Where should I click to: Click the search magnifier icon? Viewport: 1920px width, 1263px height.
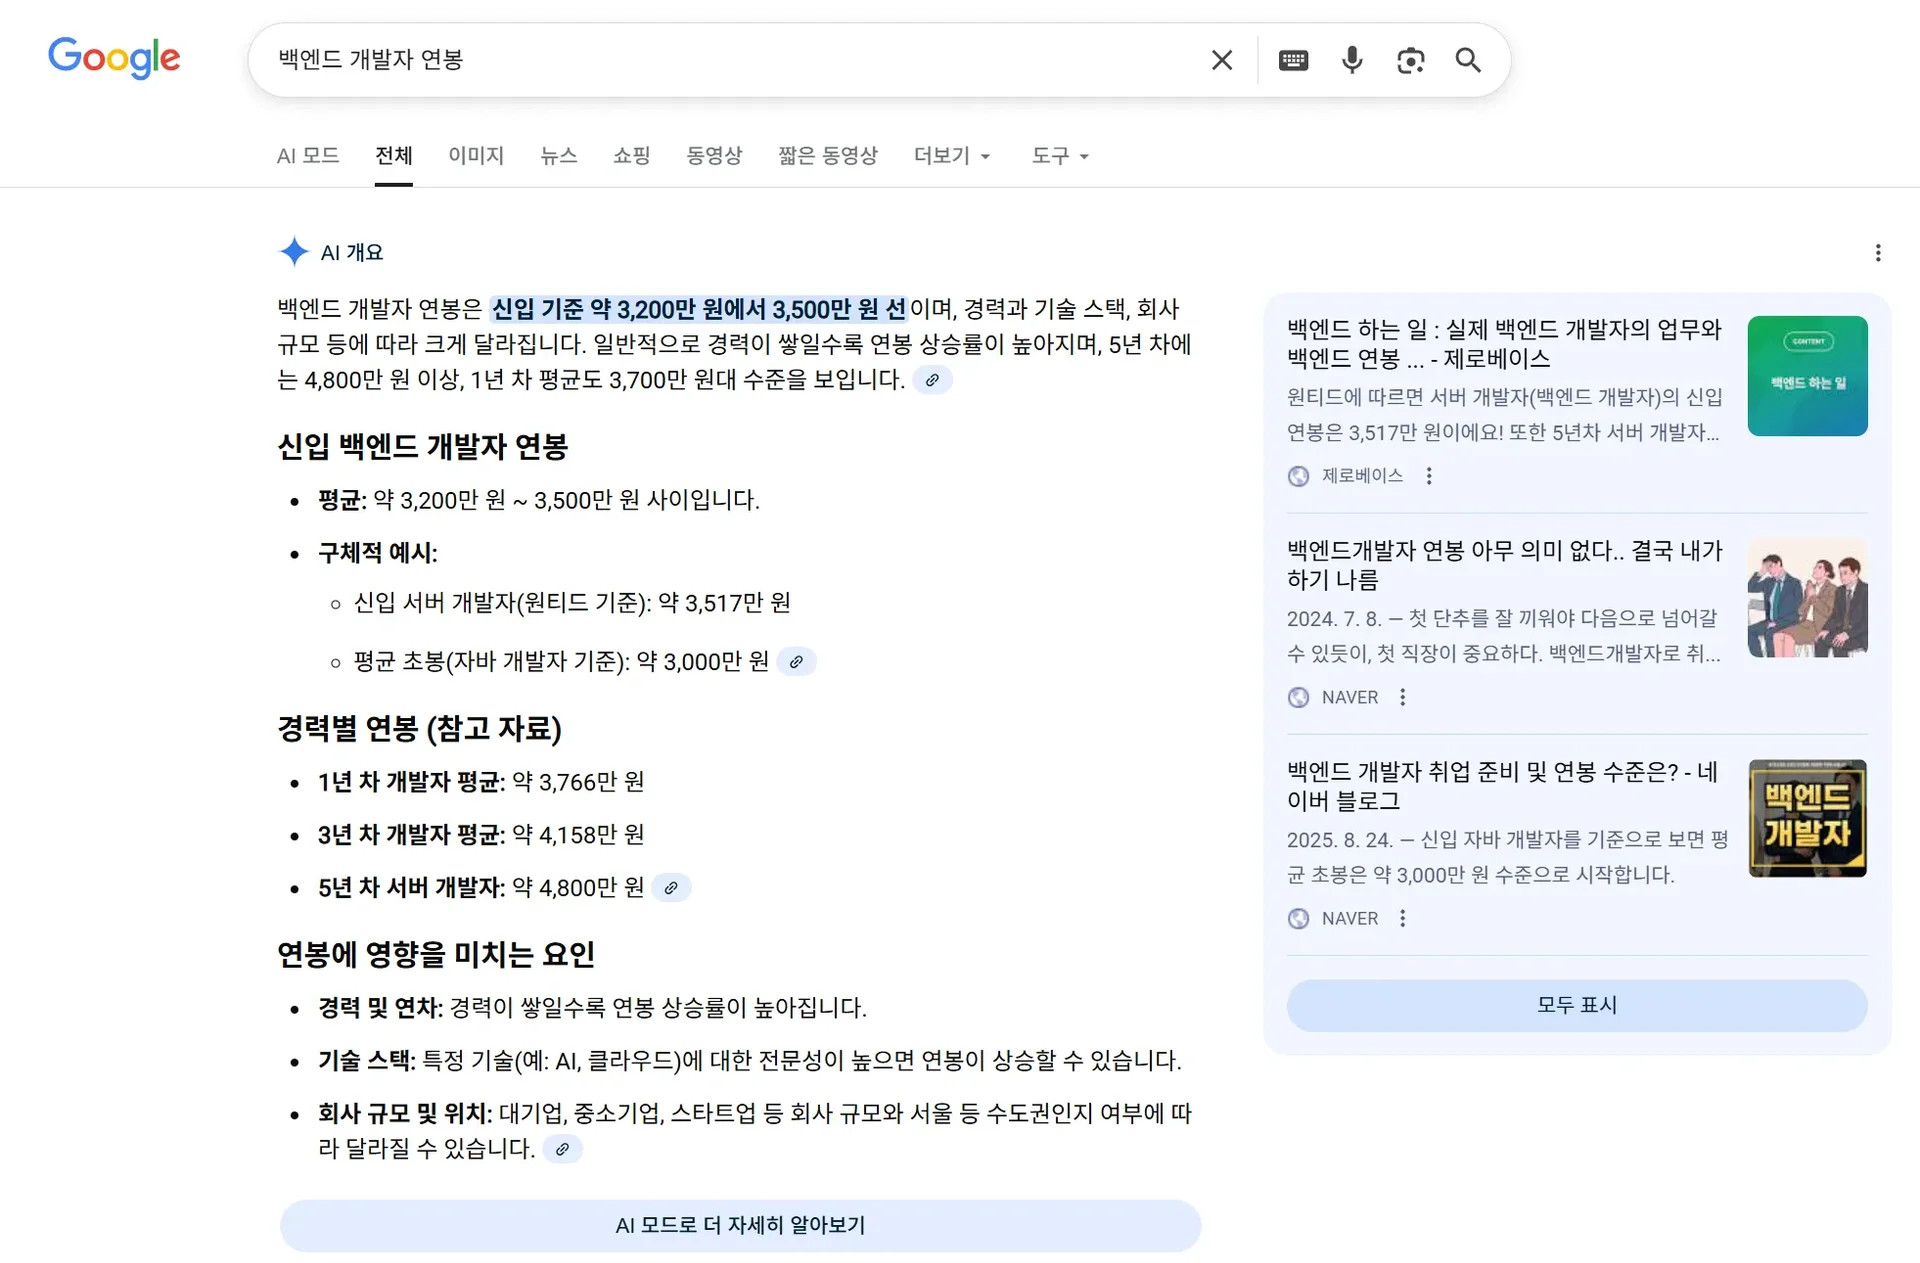tap(1468, 60)
